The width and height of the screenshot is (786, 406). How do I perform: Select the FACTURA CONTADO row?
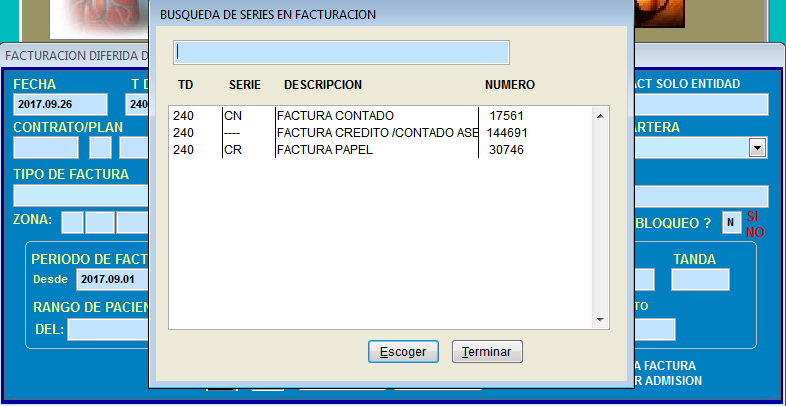click(x=381, y=116)
